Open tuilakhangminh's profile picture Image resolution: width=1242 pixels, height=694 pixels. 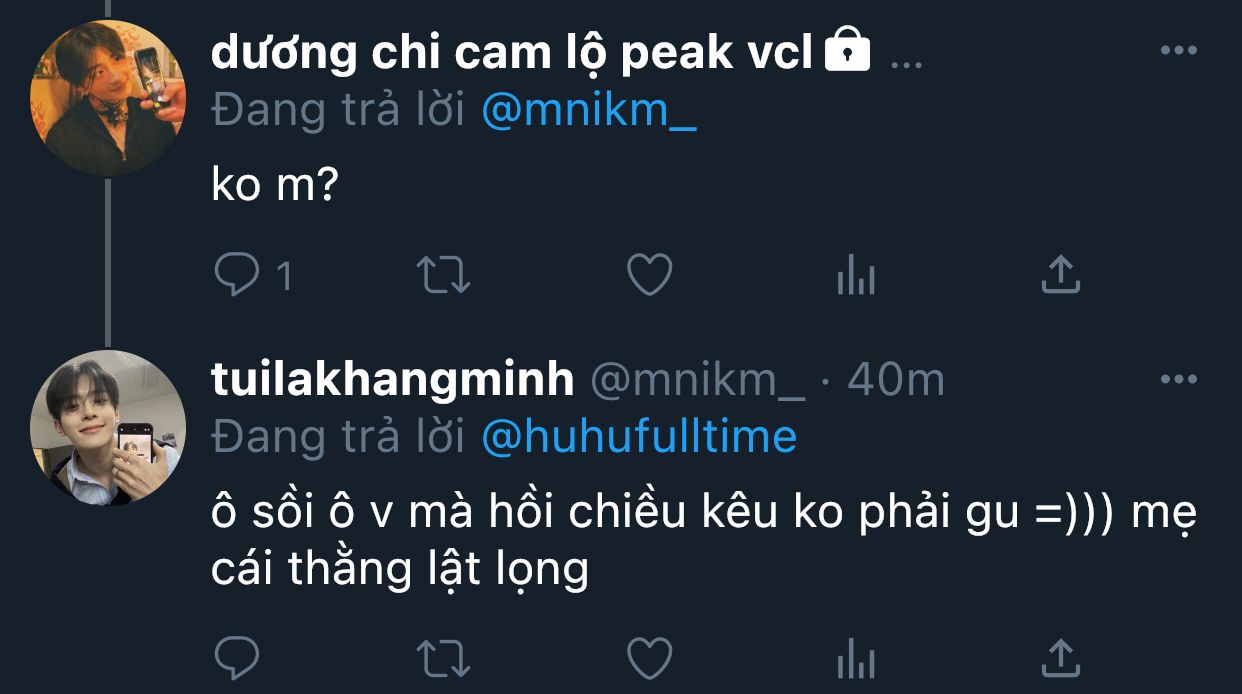pos(108,427)
